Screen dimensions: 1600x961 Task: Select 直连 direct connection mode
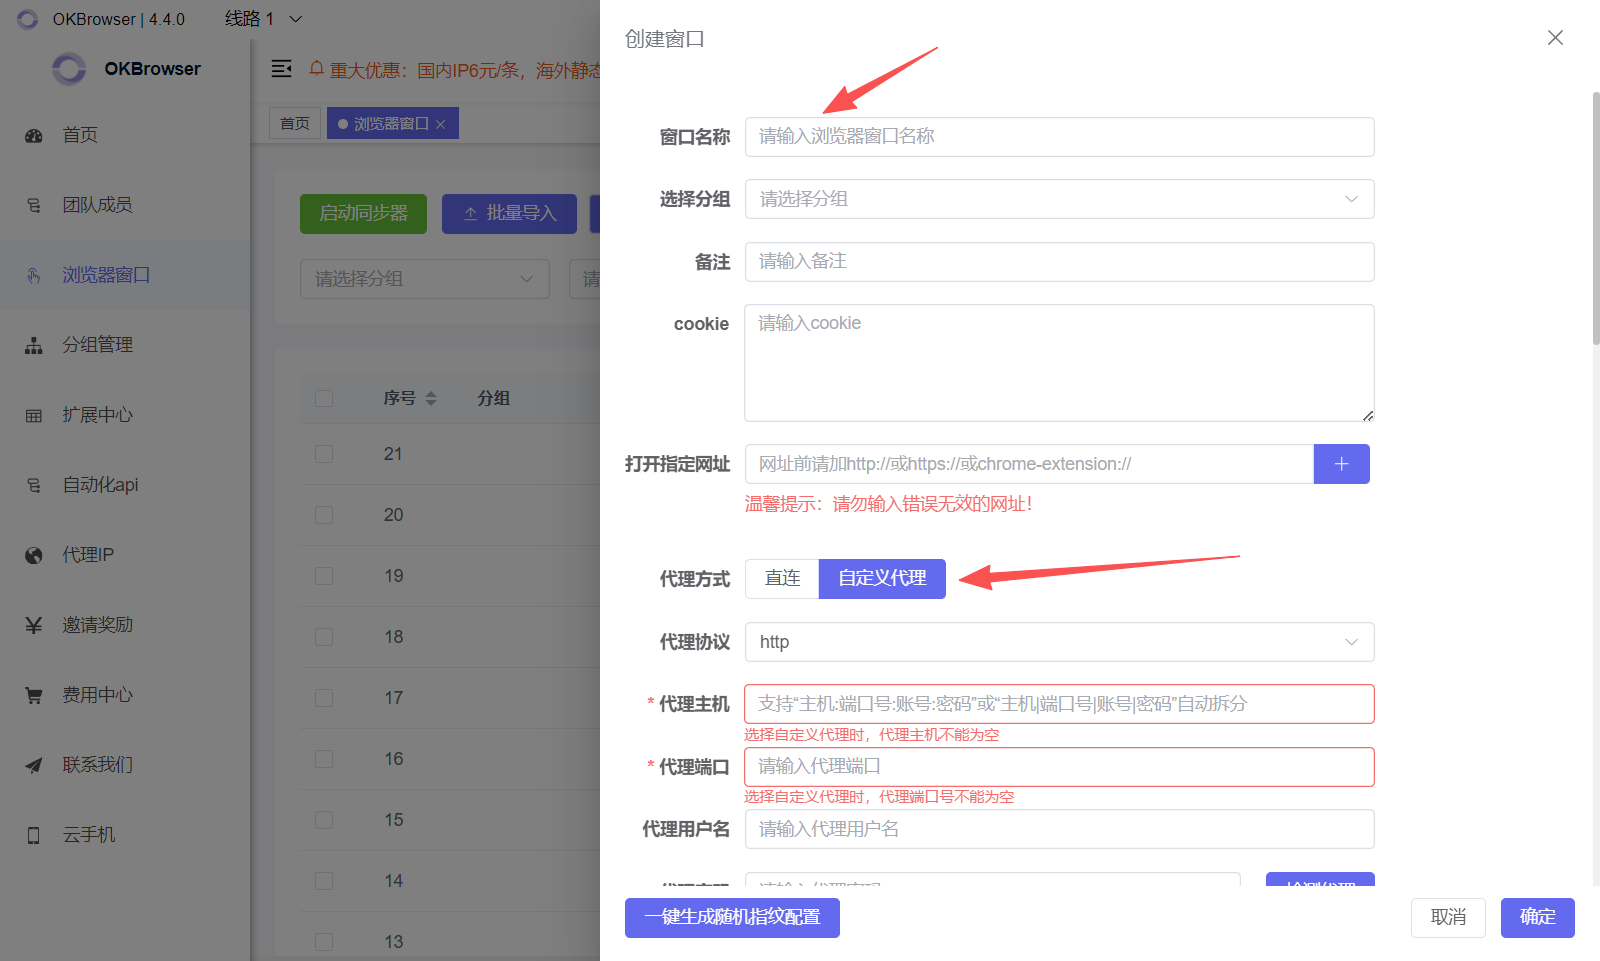tap(782, 579)
